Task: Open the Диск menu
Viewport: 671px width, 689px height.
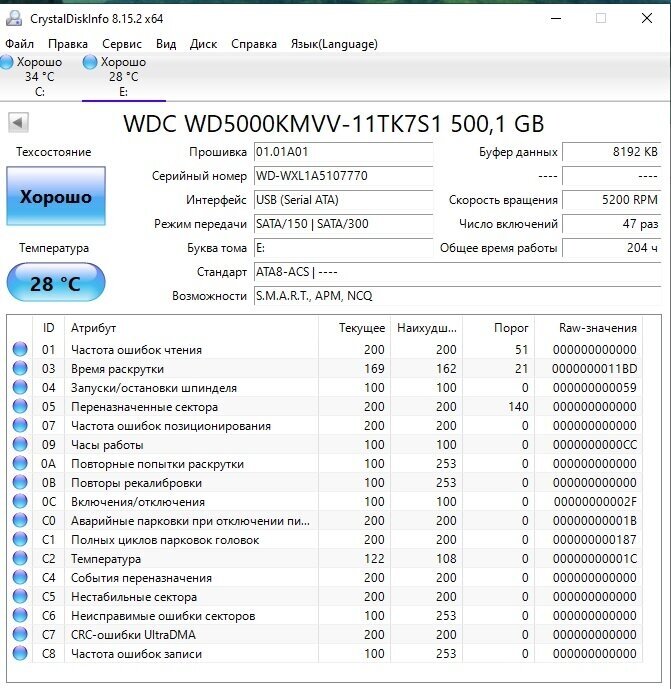Action: pos(203,44)
